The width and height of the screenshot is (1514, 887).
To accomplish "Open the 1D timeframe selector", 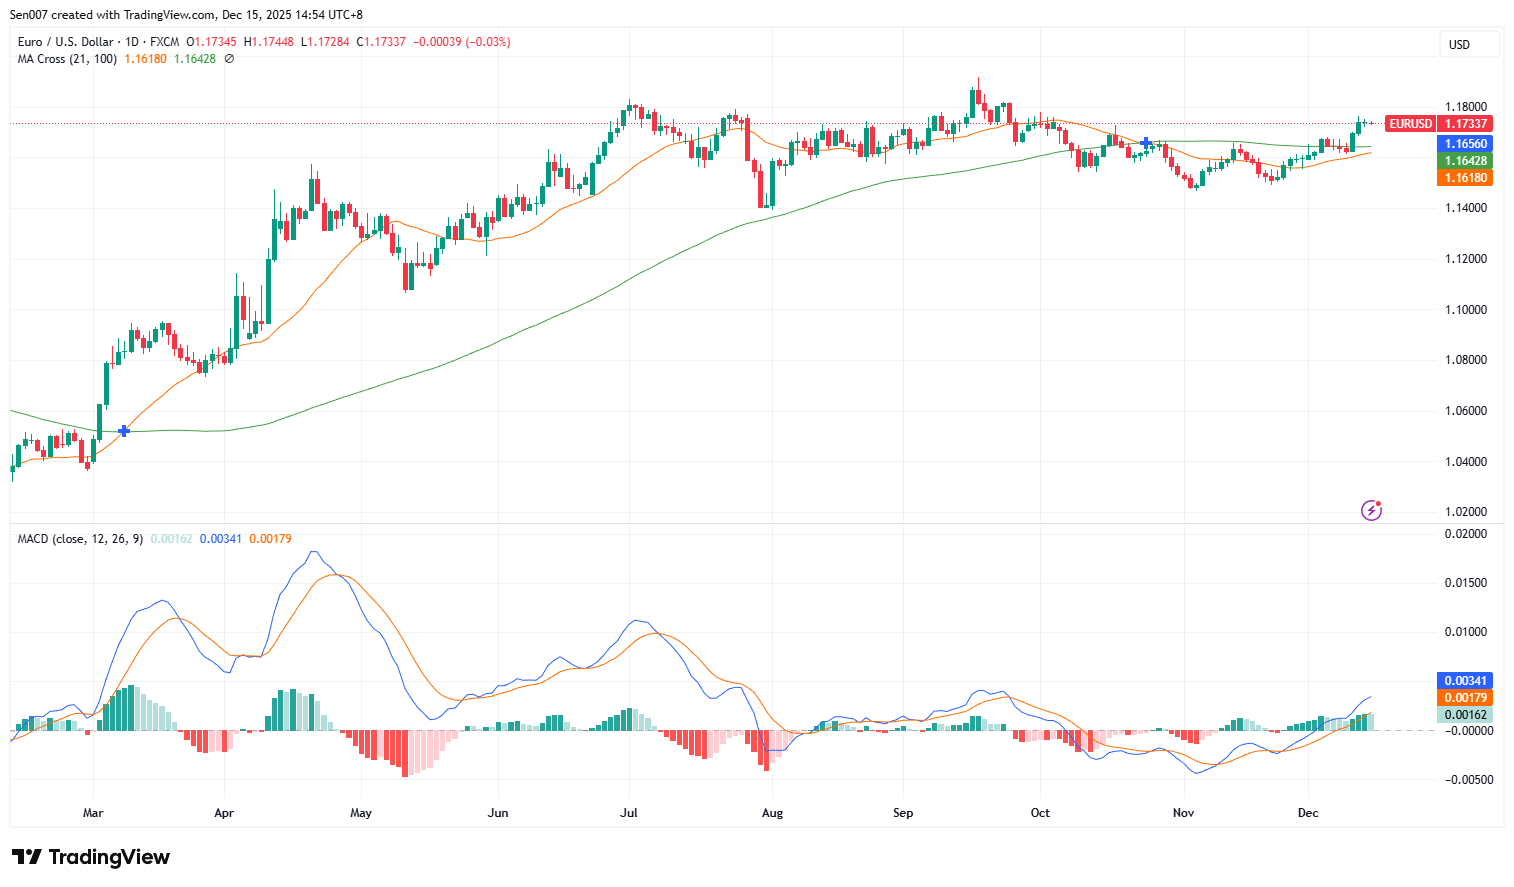I will coord(132,41).
